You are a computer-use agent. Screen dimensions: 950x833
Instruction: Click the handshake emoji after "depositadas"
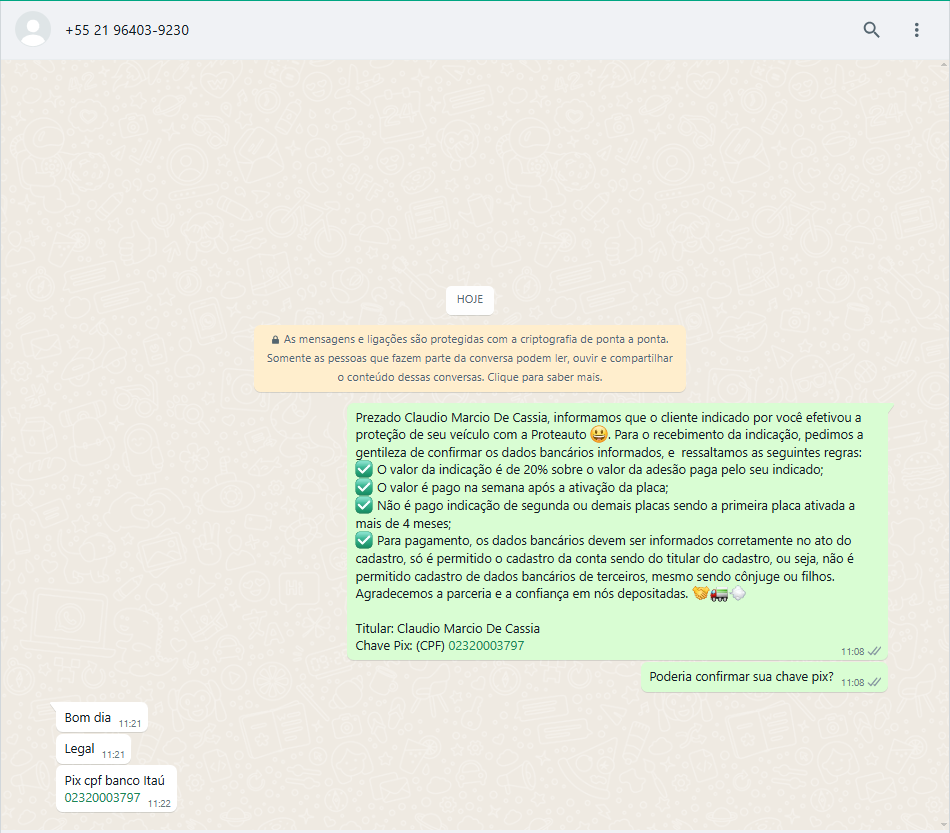coord(701,594)
